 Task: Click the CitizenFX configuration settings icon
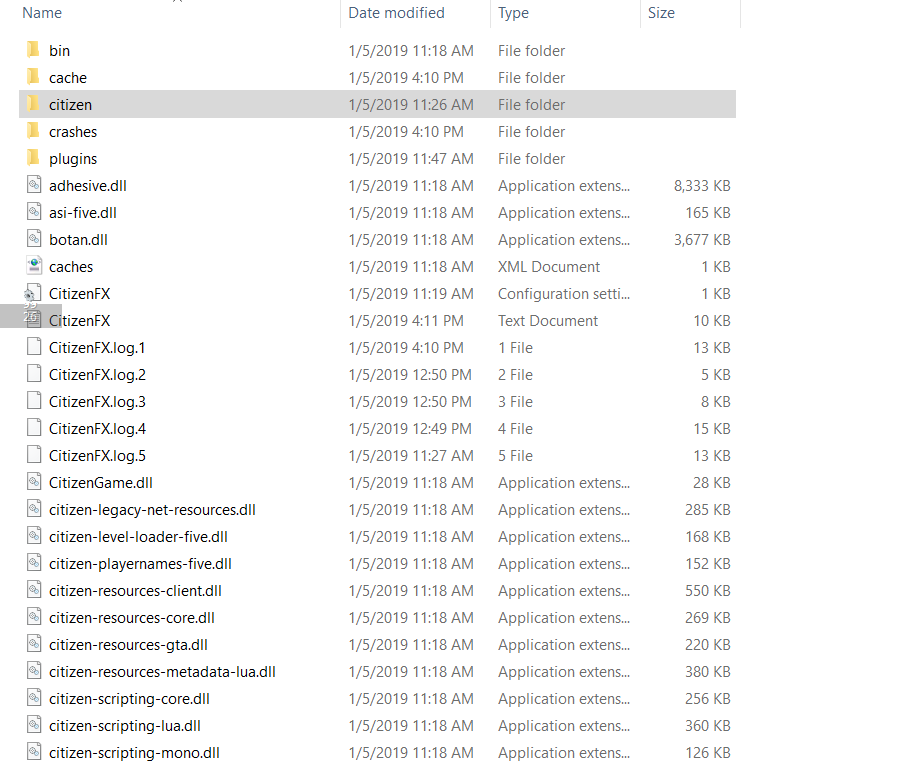33,293
